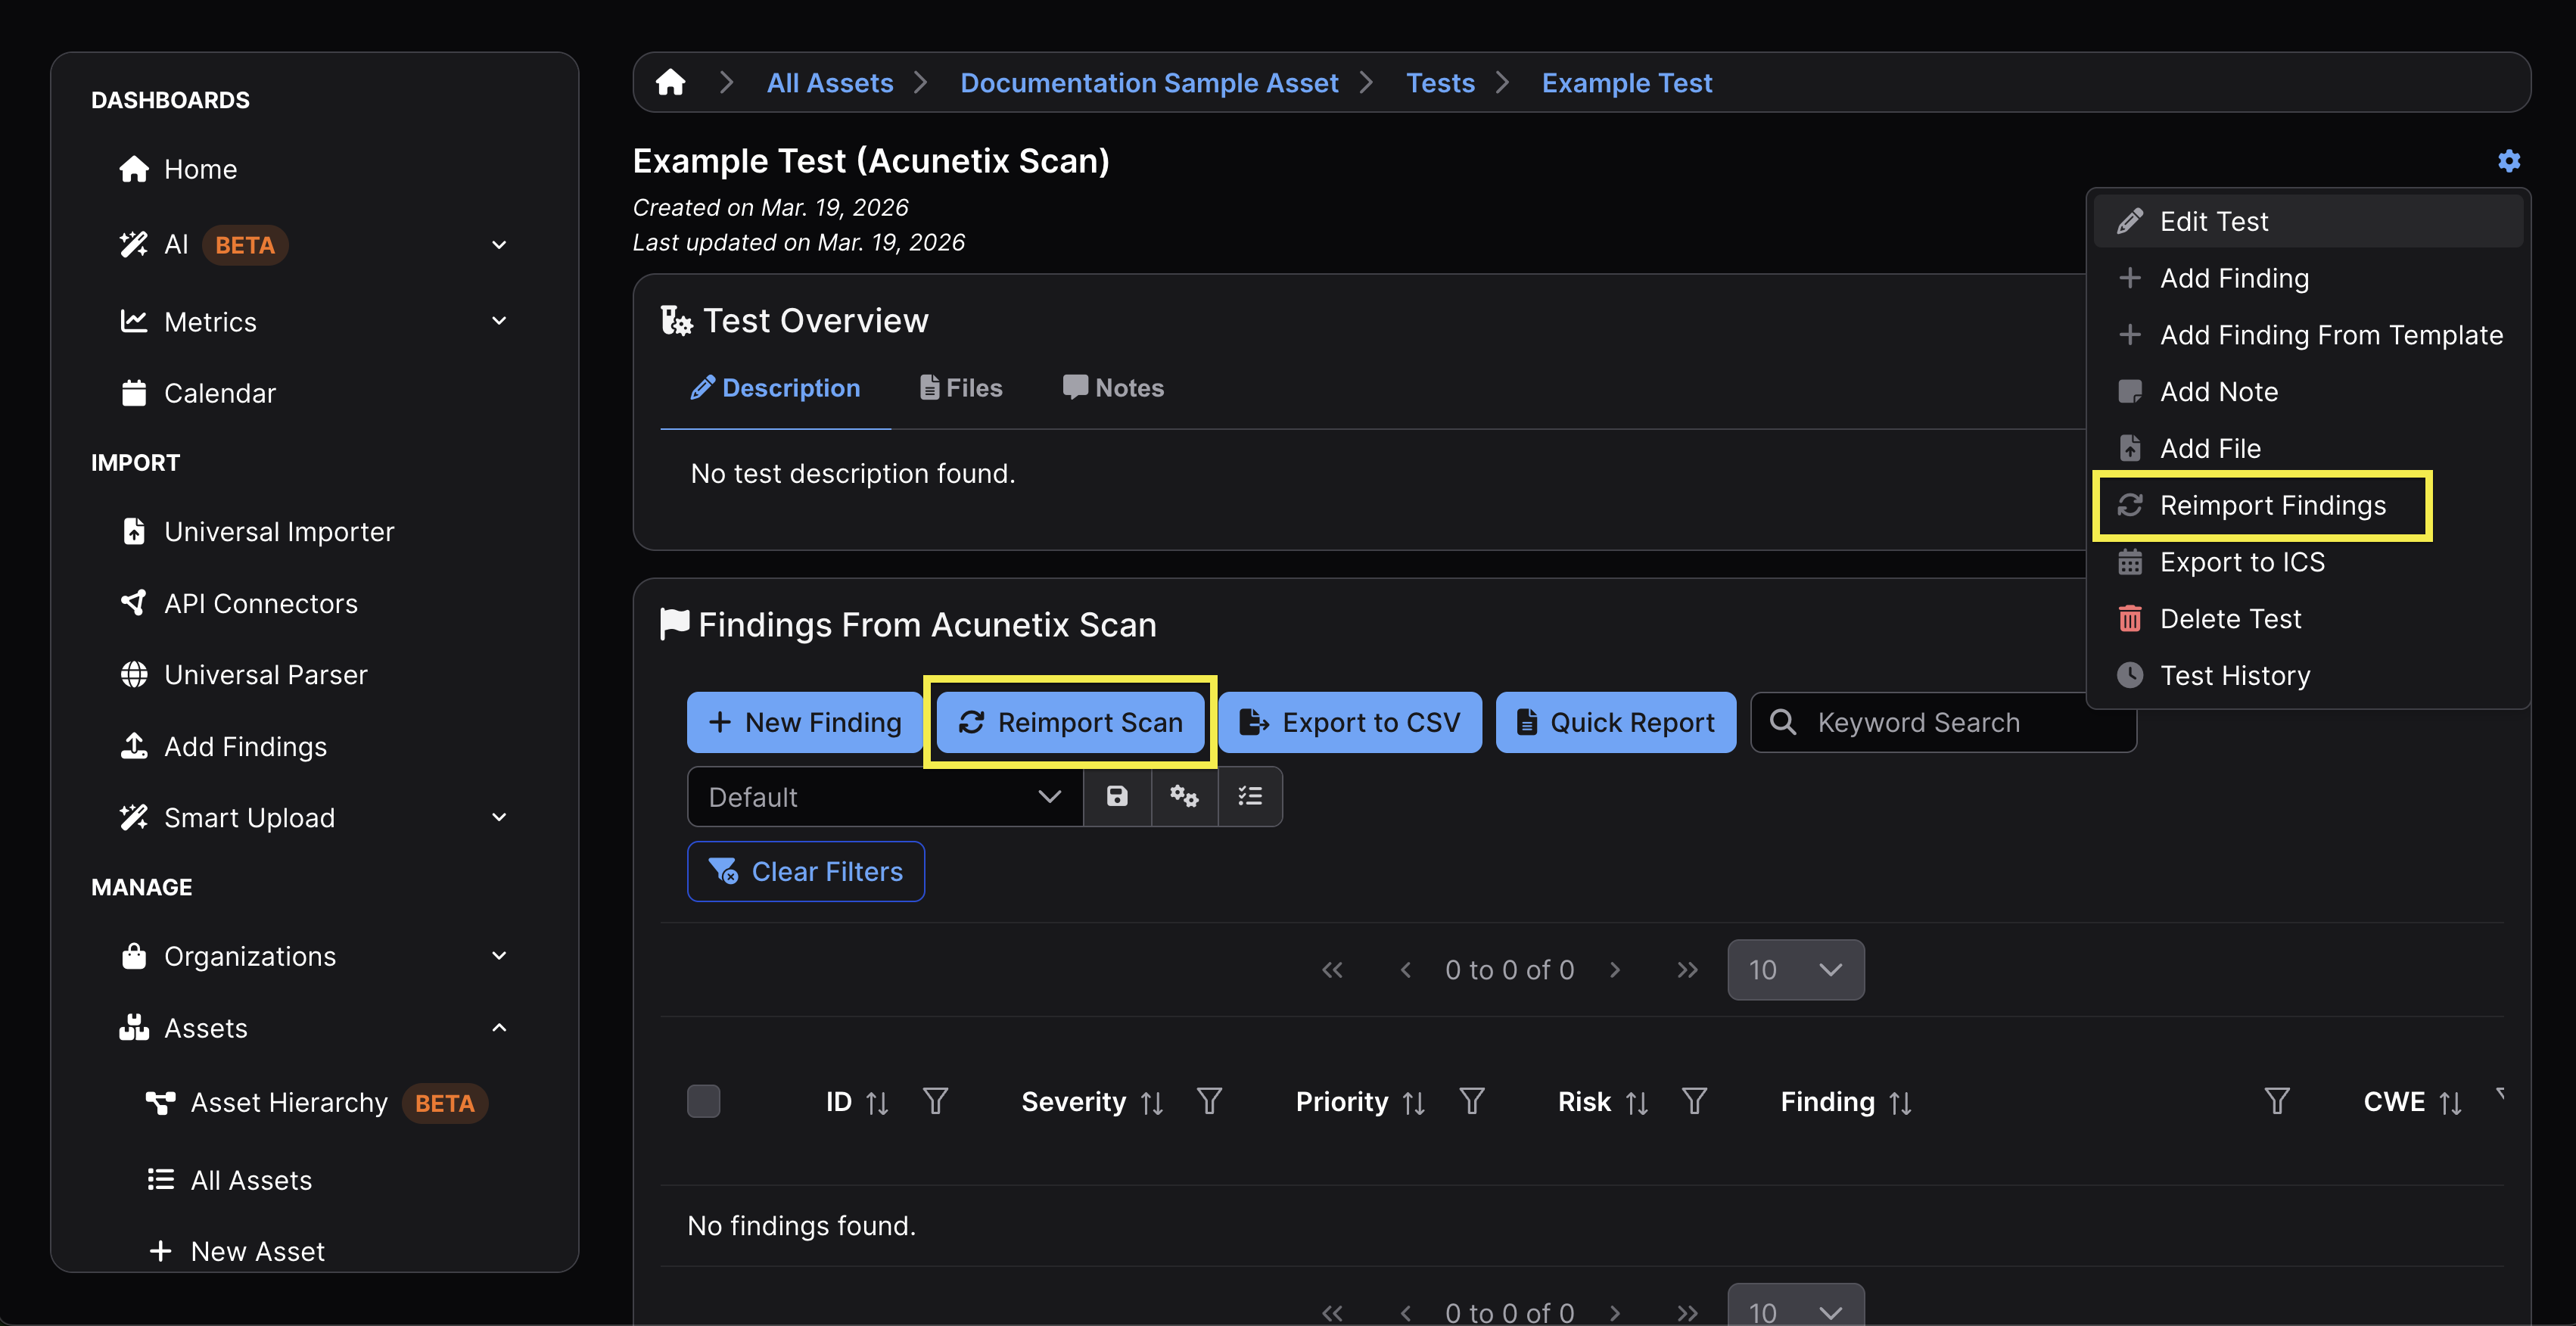Image resolution: width=2576 pixels, height=1326 pixels.
Task: Open the table settings gears icon
Action: pyautogui.click(x=1184, y=796)
